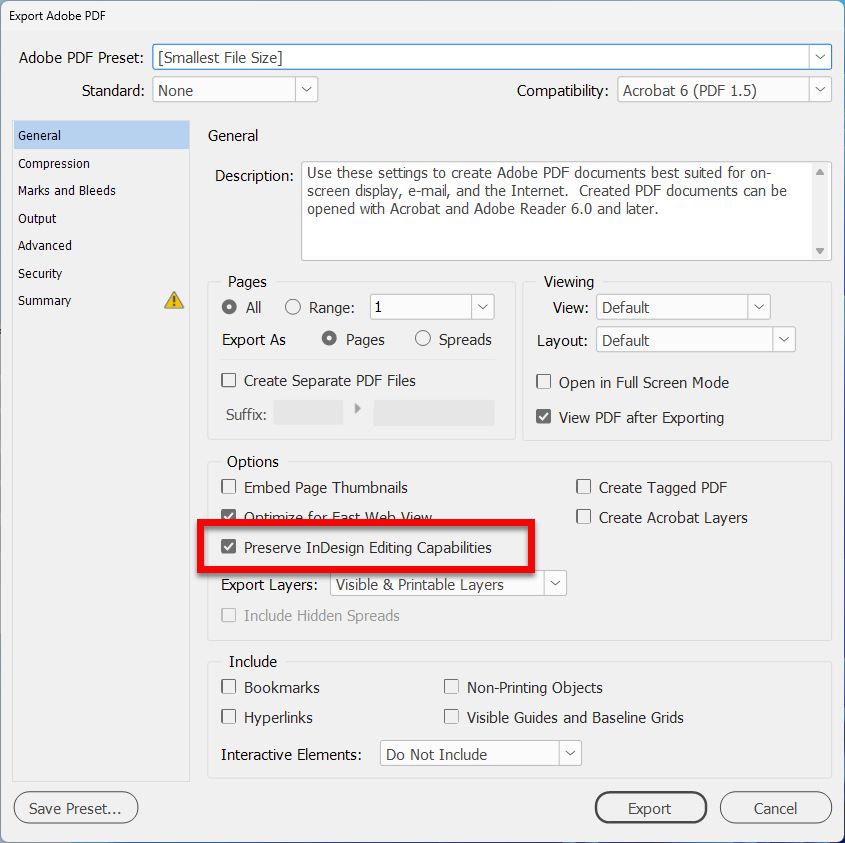Click the warning icon beside Summary
Viewport: 845px width, 843px height.
point(174,300)
